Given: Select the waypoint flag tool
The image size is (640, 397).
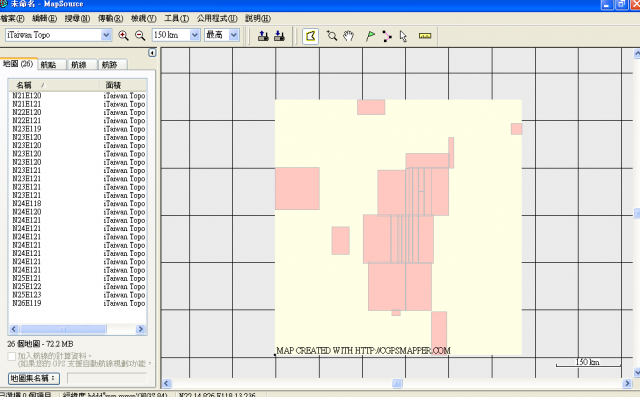Looking at the screenshot, I should click(370, 36).
